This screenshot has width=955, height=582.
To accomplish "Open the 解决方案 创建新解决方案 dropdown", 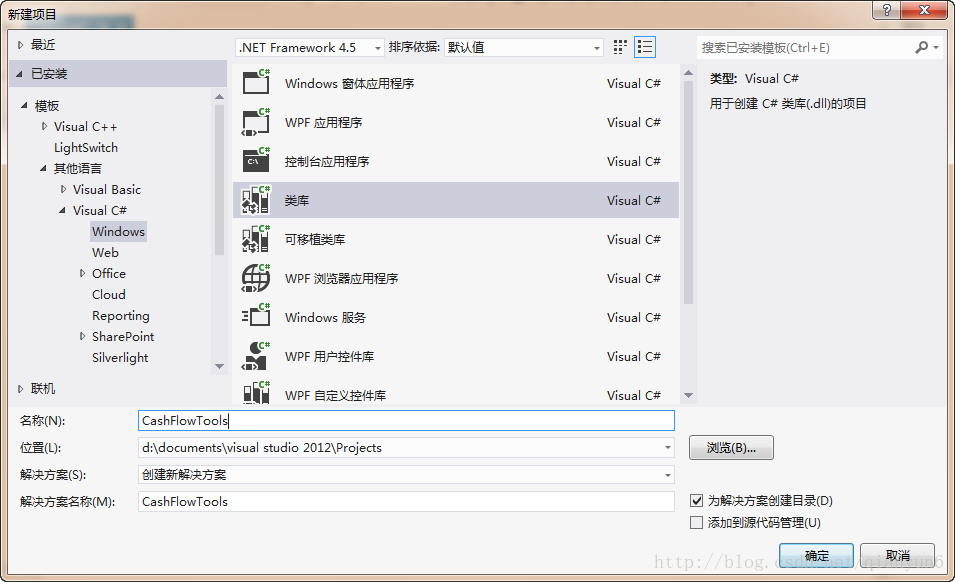I will [406, 474].
